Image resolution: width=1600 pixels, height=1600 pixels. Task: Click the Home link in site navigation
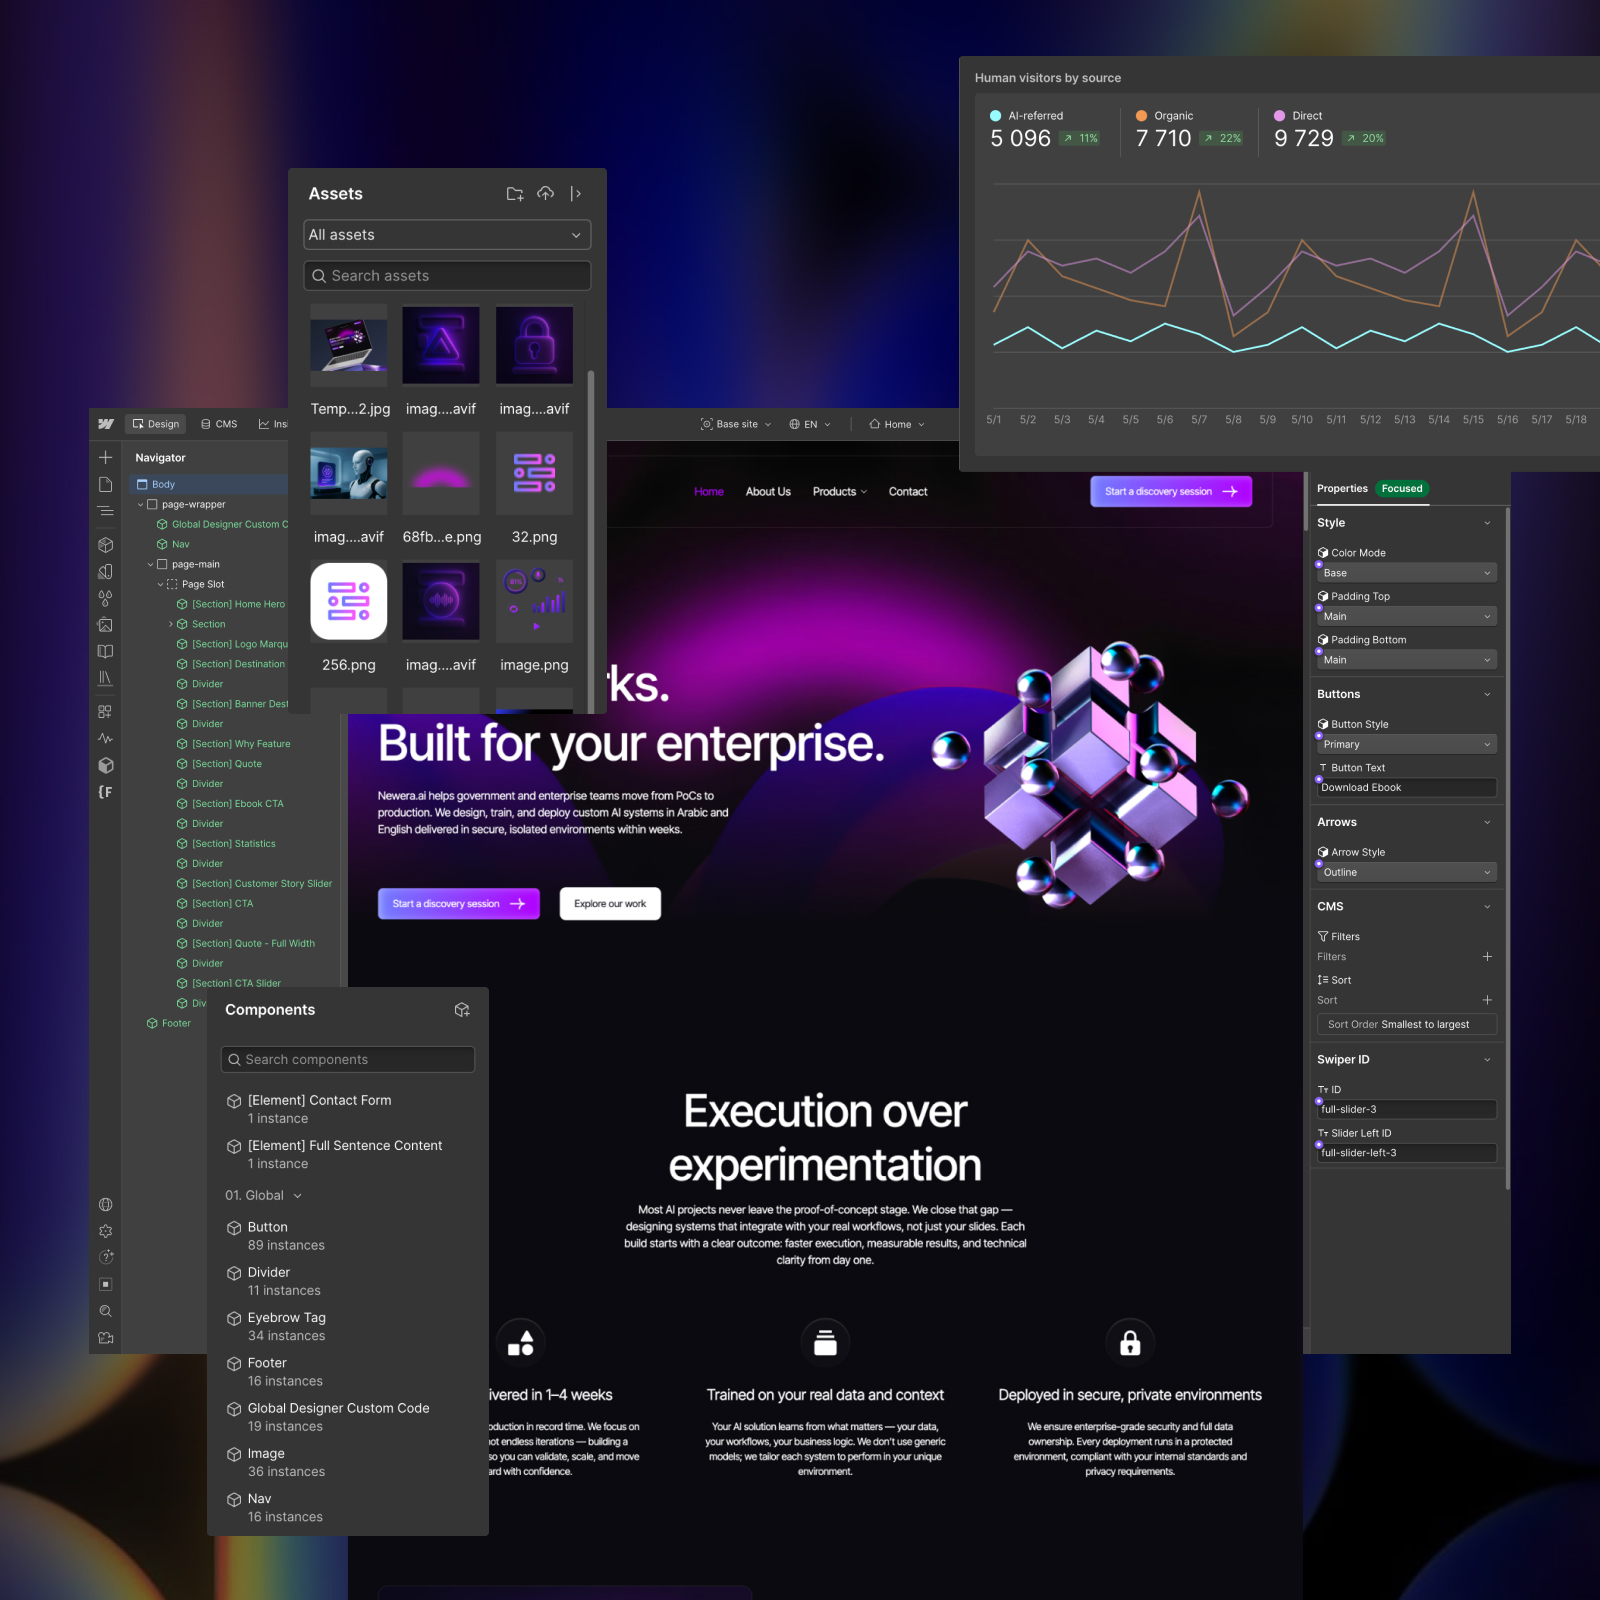point(709,492)
